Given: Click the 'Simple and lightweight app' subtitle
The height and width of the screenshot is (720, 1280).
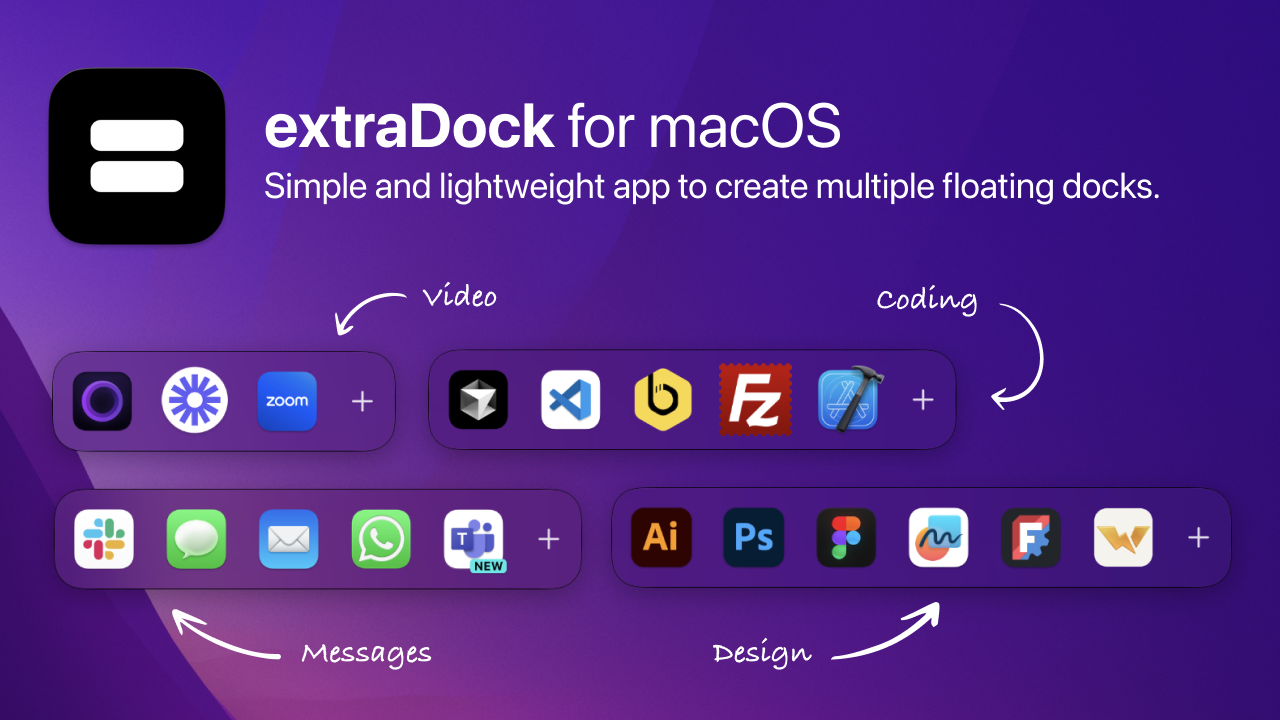Looking at the screenshot, I should (x=712, y=187).
